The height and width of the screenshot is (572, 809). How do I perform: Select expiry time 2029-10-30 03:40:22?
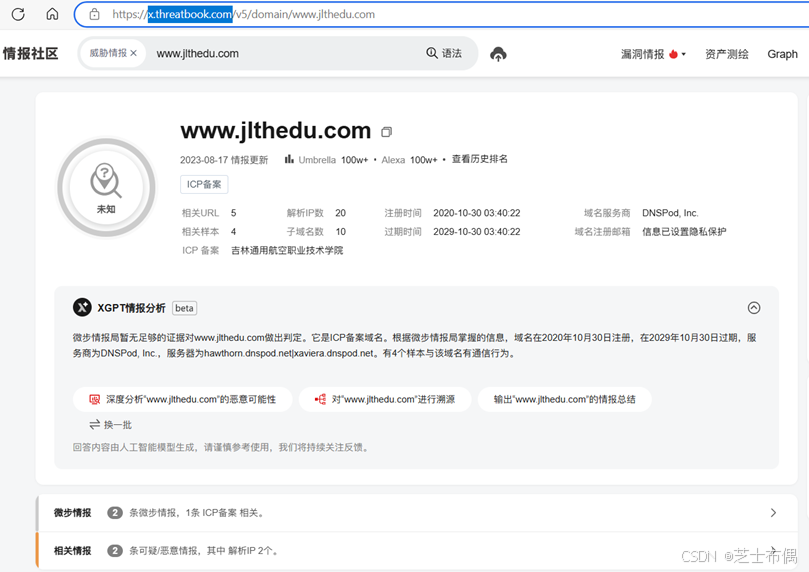[477, 232]
